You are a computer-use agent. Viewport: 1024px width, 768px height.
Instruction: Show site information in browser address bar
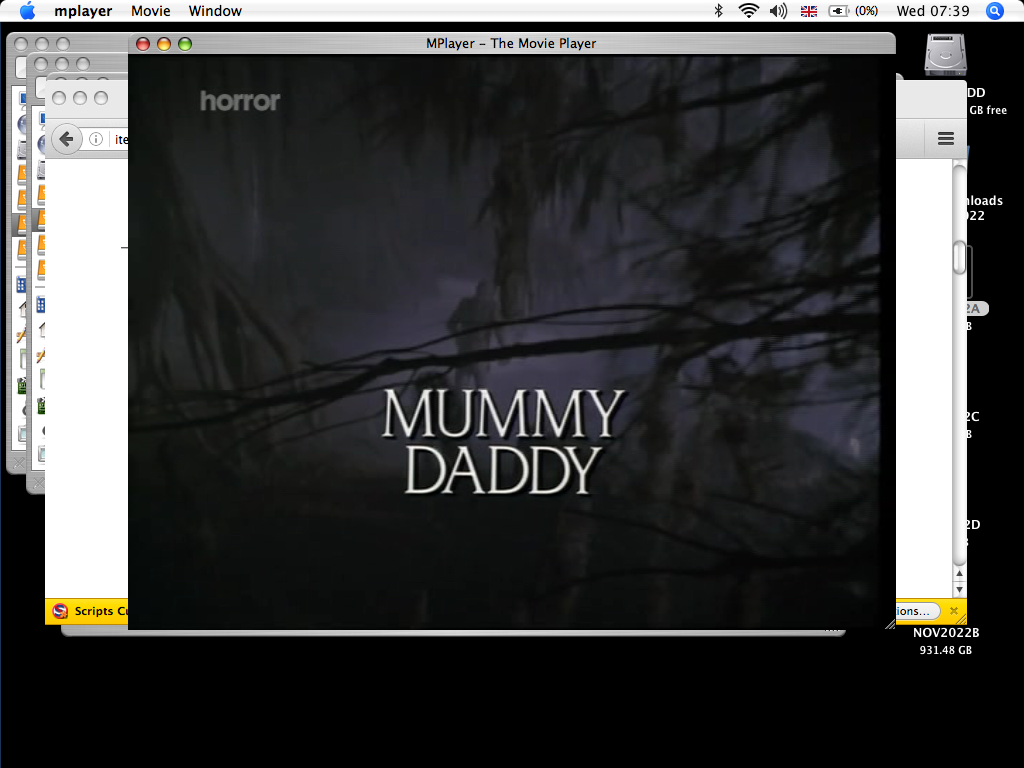[x=96, y=139]
